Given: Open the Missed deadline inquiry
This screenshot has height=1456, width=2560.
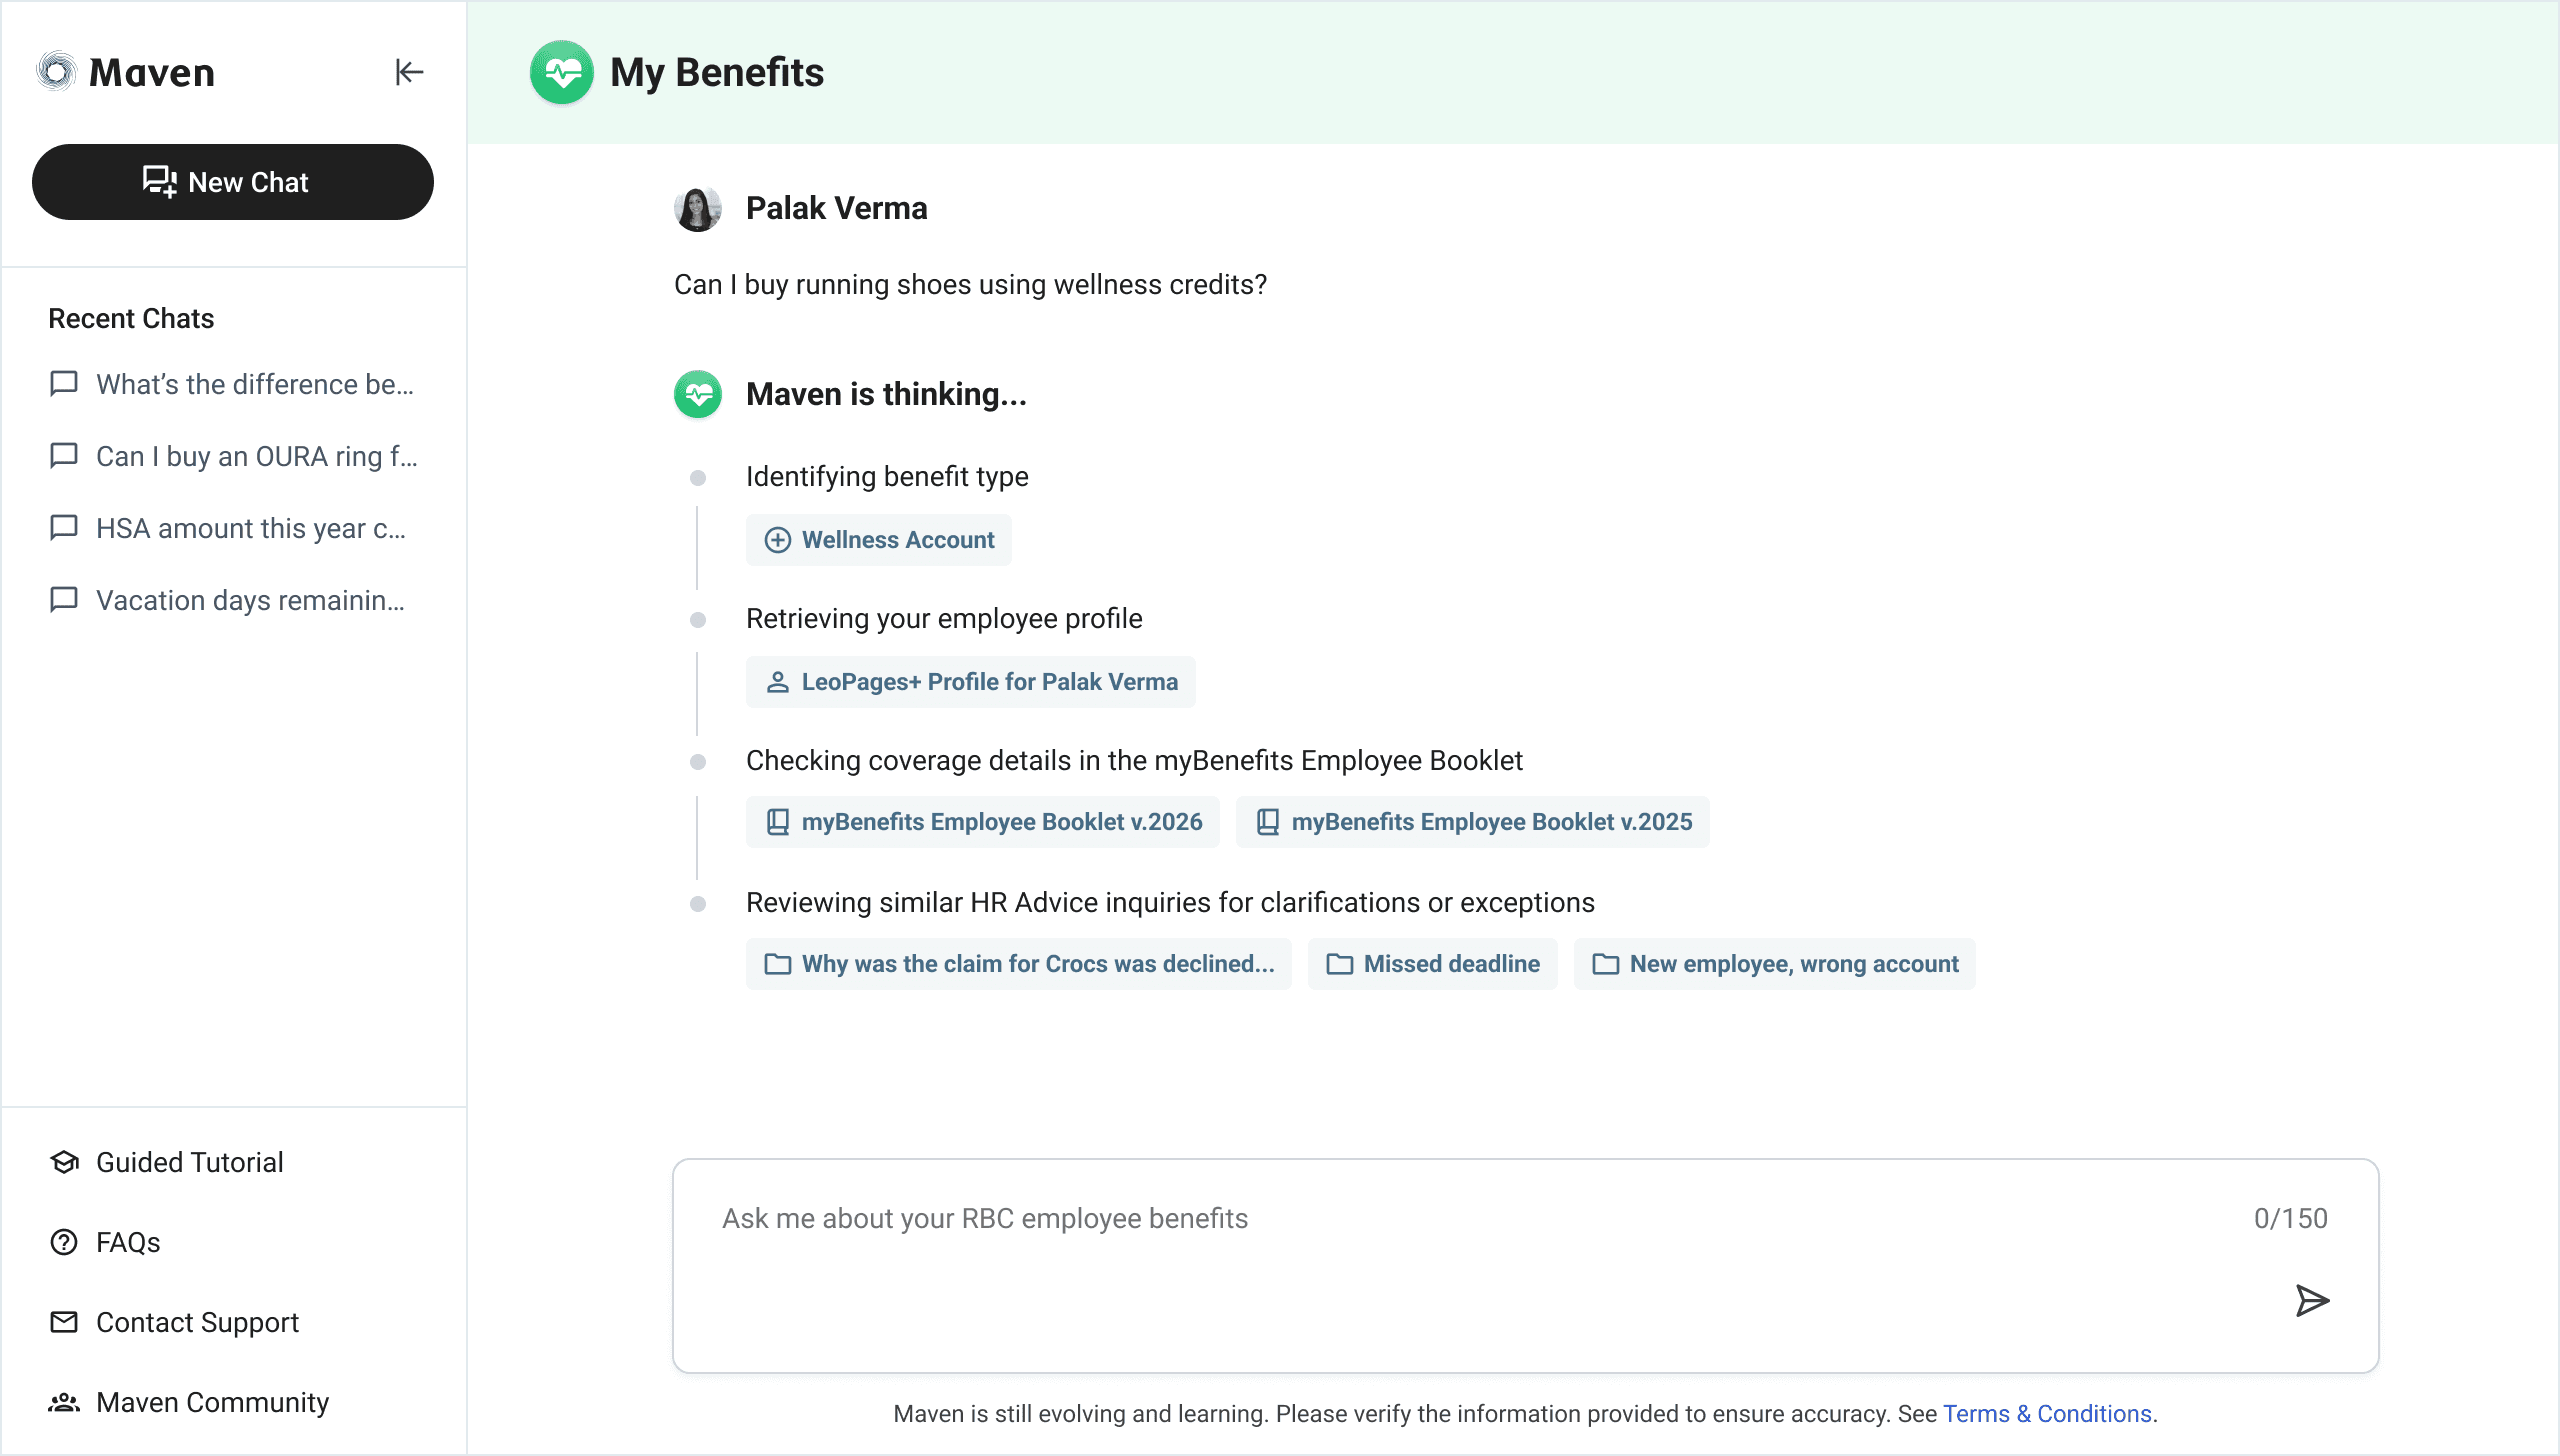Looking at the screenshot, I should (1433, 964).
